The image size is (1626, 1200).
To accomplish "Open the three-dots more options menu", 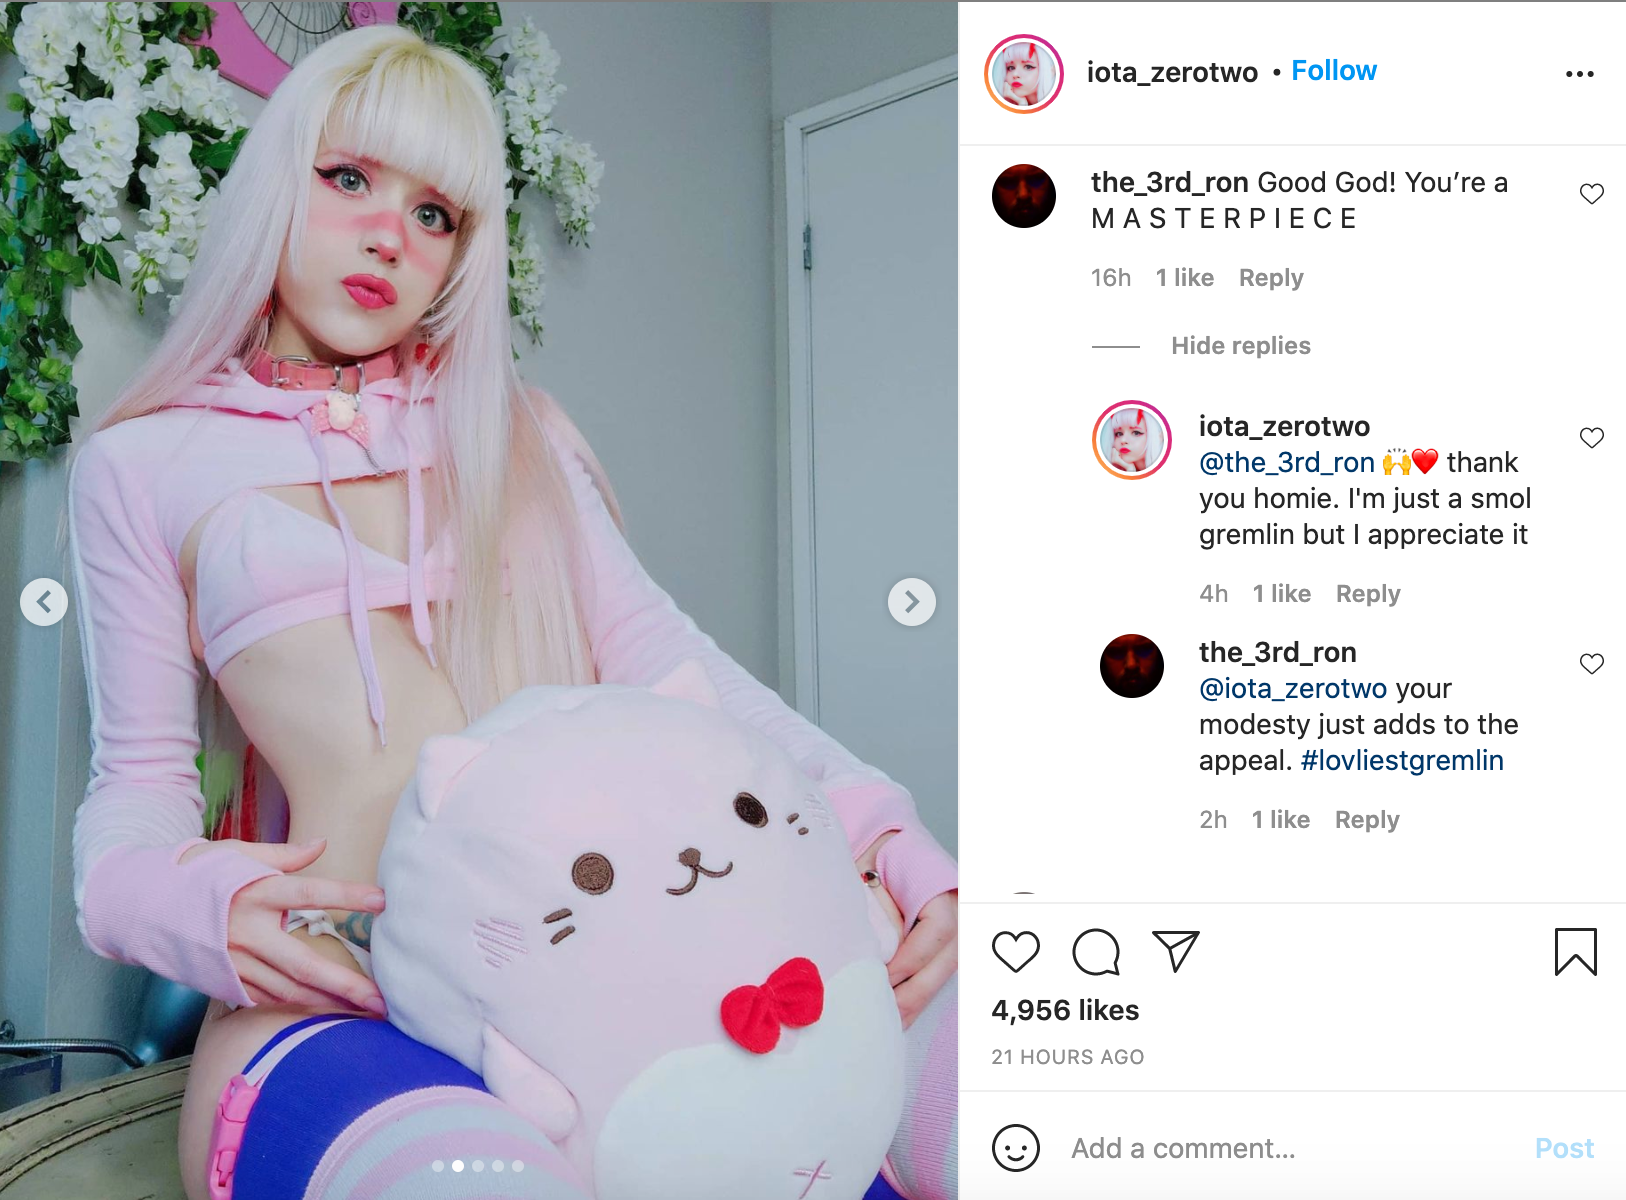I will pyautogui.click(x=1579, y=74).
